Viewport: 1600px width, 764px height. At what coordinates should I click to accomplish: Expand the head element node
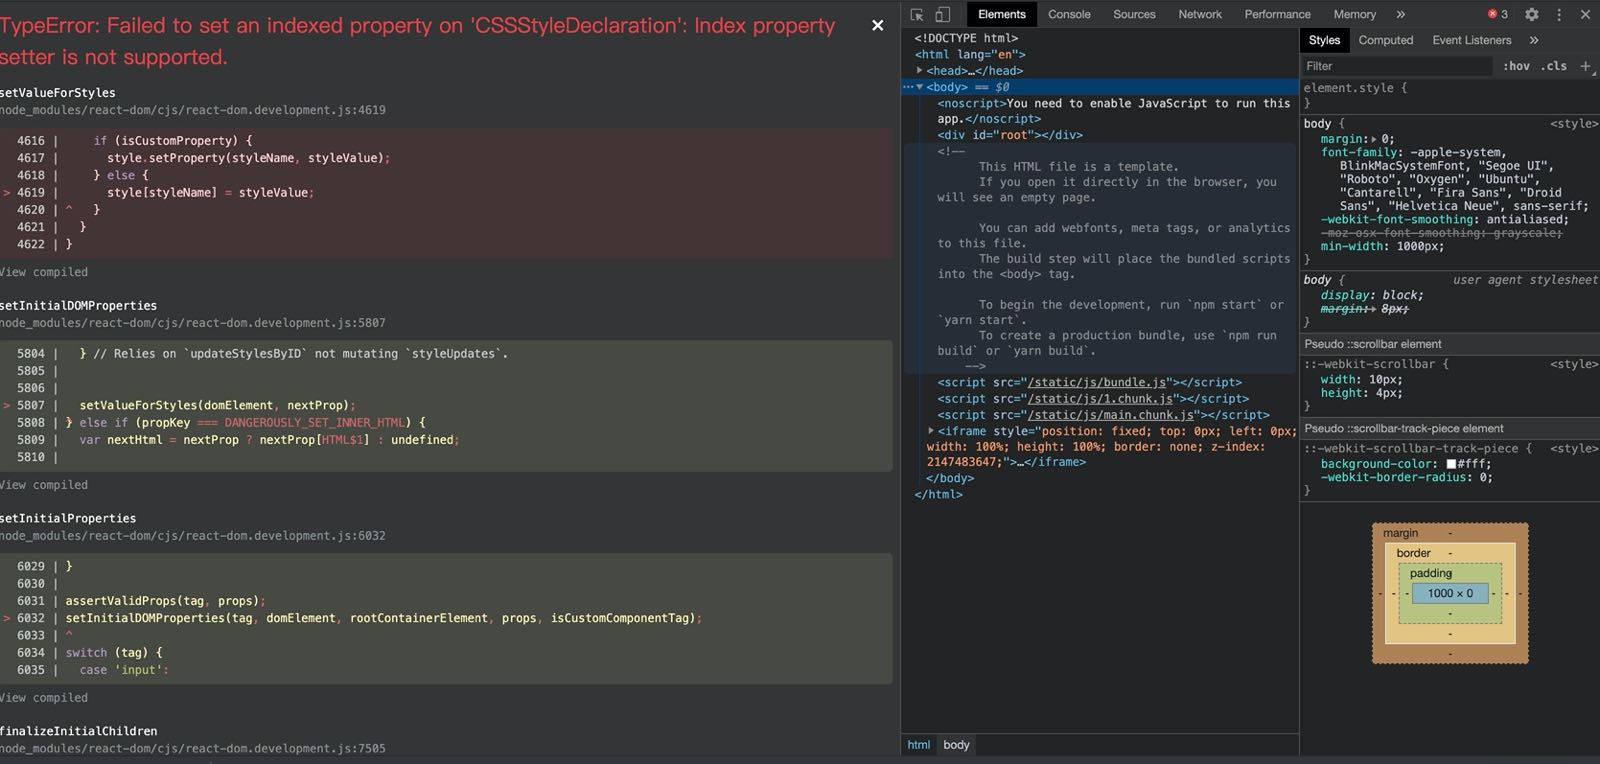(x=919, y=71)
